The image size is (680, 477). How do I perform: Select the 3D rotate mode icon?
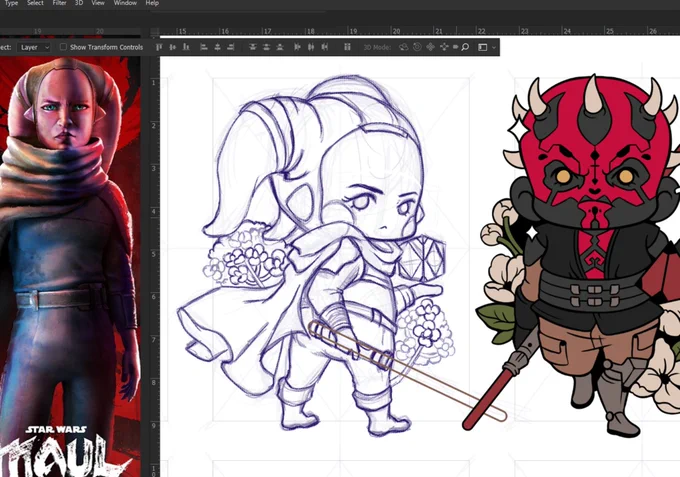(403, 47)
